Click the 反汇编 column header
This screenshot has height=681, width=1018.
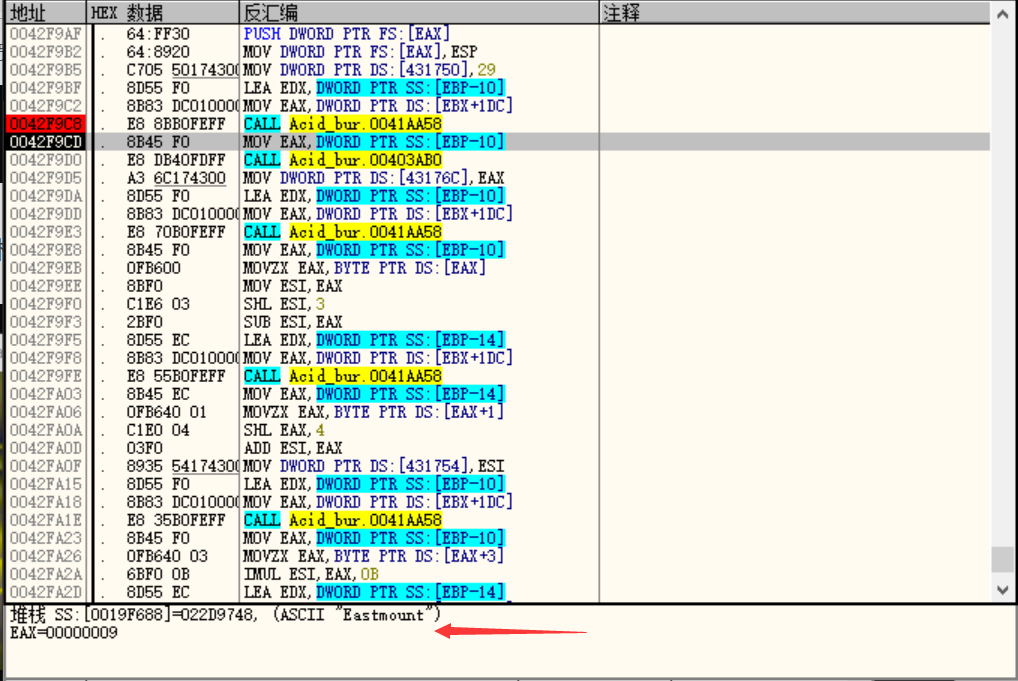(x=419, y=12)
